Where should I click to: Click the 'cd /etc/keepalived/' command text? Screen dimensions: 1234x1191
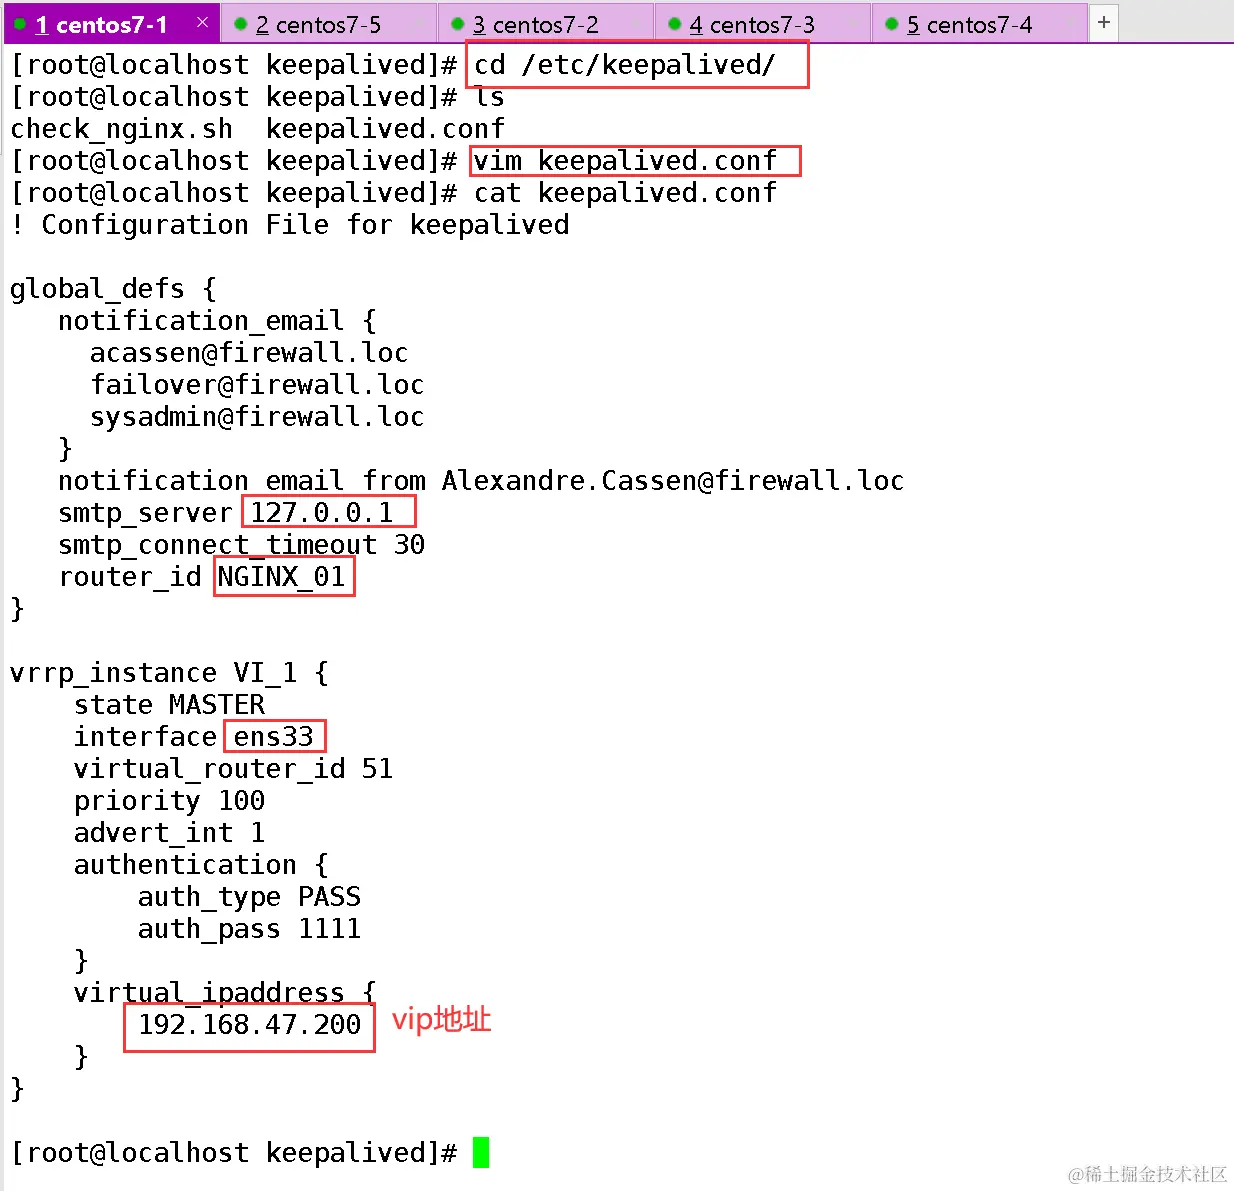coord(624,65)
